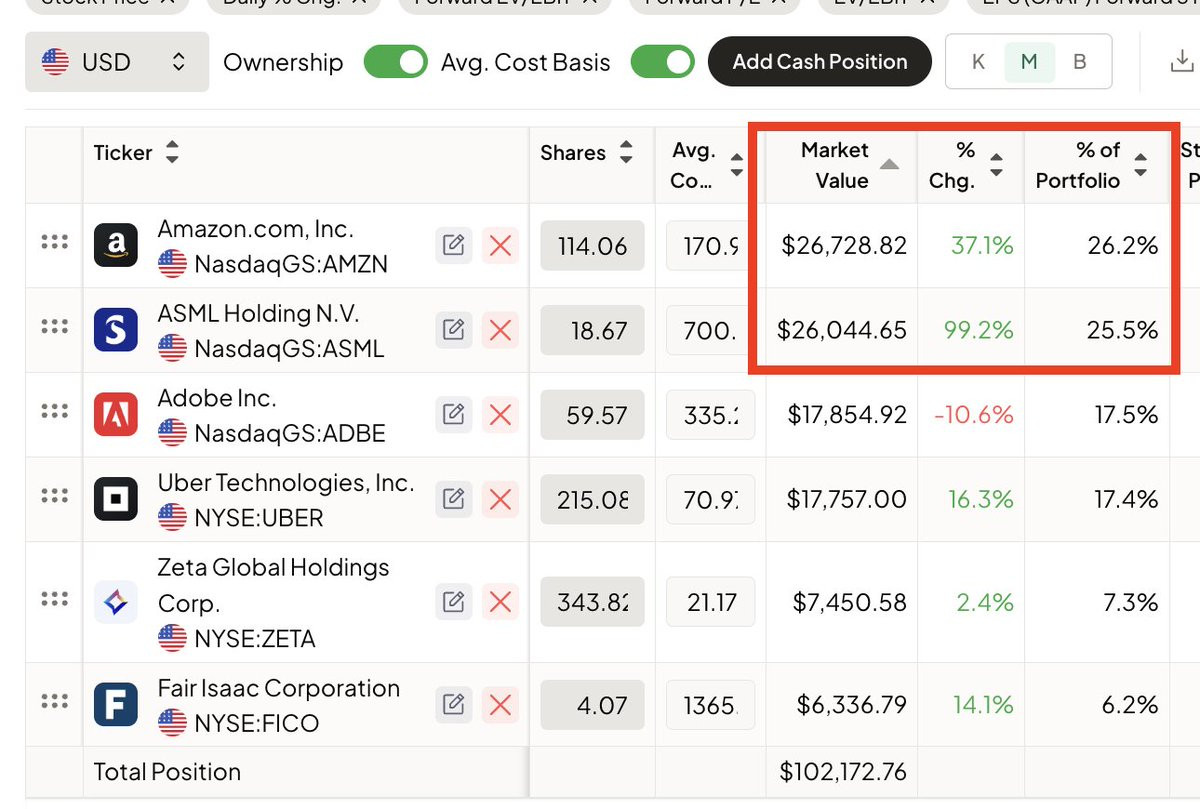Sort by Market Value column

coord(889,165)
